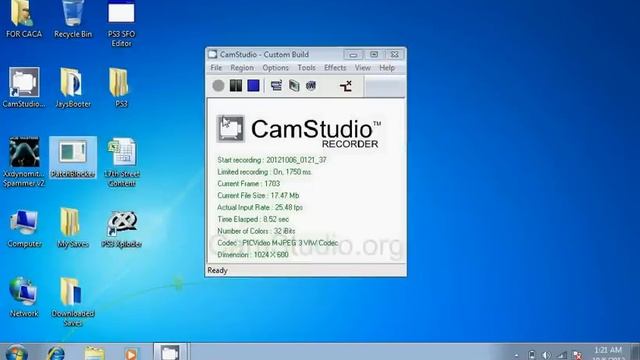Open Windows Explorer from taskbar
The height and width of the screenshot is (360, 640).
pos(94,353)
